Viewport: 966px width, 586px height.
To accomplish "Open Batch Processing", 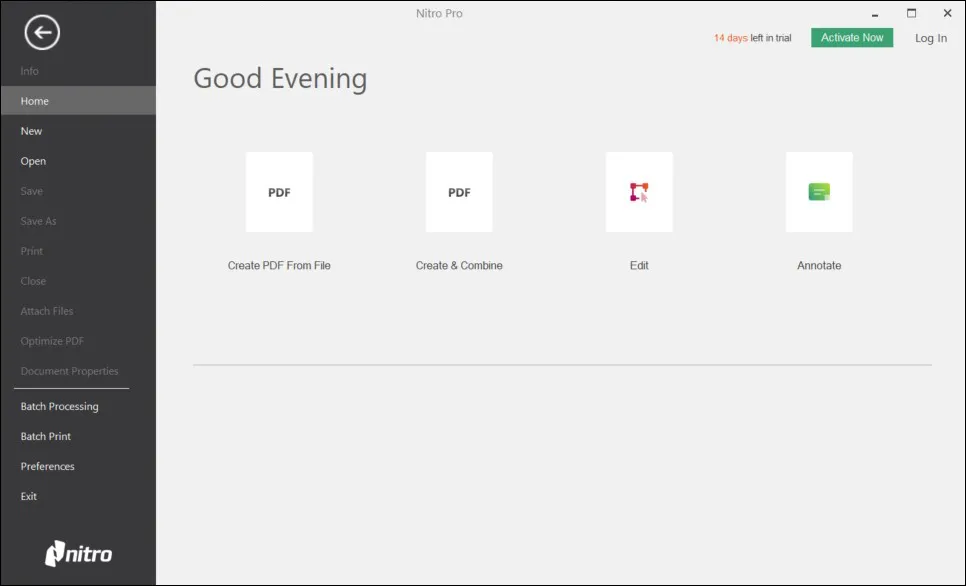I will [59, 406].
